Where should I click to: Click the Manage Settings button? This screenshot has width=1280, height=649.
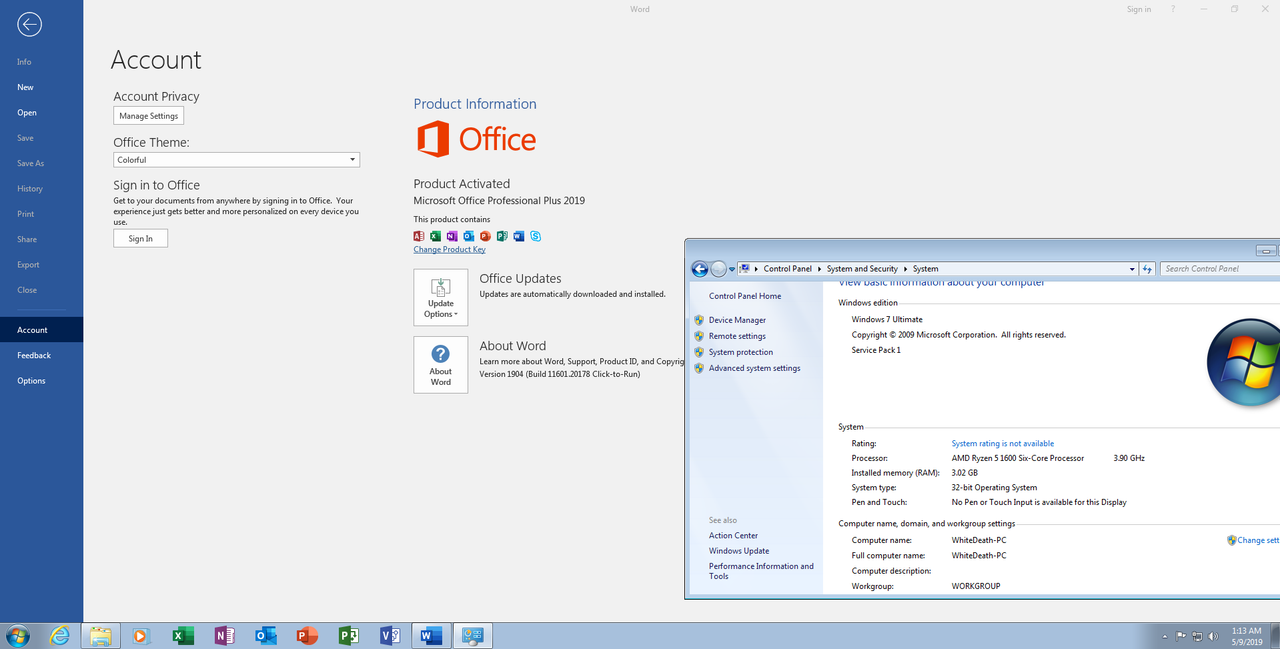click(x=149, y=116)
